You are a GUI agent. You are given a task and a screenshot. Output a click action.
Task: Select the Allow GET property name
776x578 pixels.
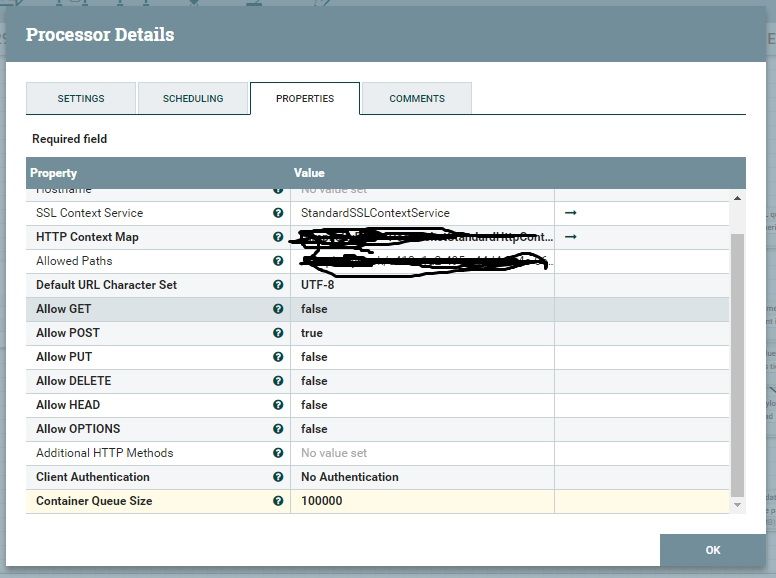(x=63, y=309)
